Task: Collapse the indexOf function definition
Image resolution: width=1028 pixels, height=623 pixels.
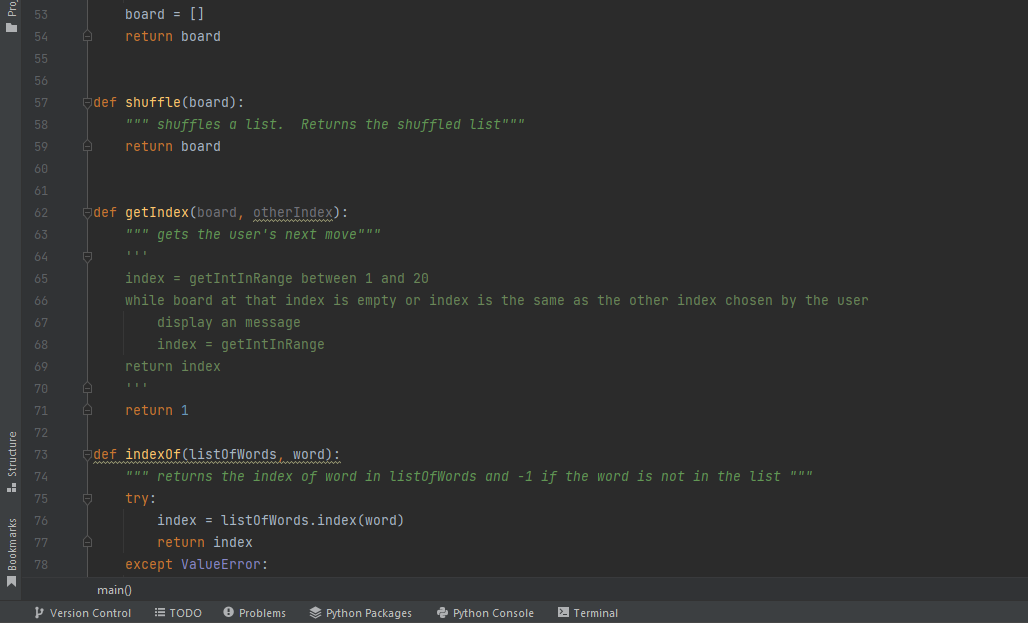Action: (x=87, y=454)
